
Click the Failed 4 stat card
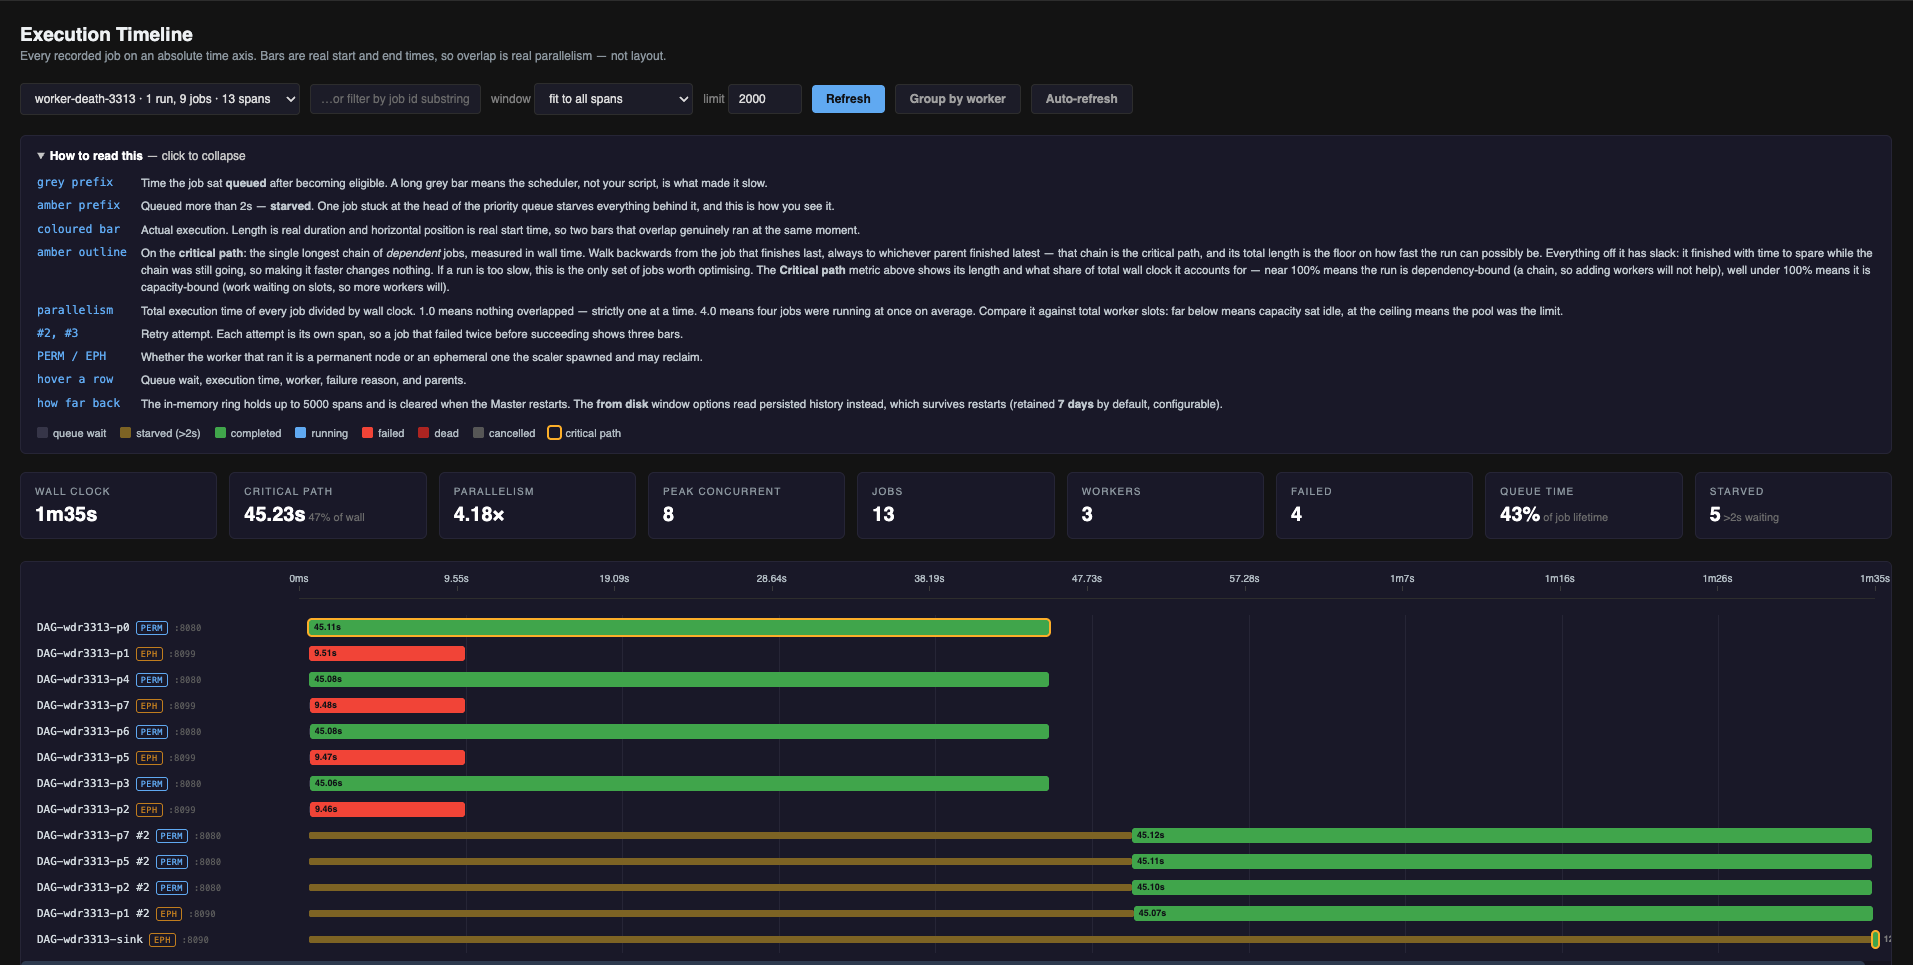[x=1374, y=505]
